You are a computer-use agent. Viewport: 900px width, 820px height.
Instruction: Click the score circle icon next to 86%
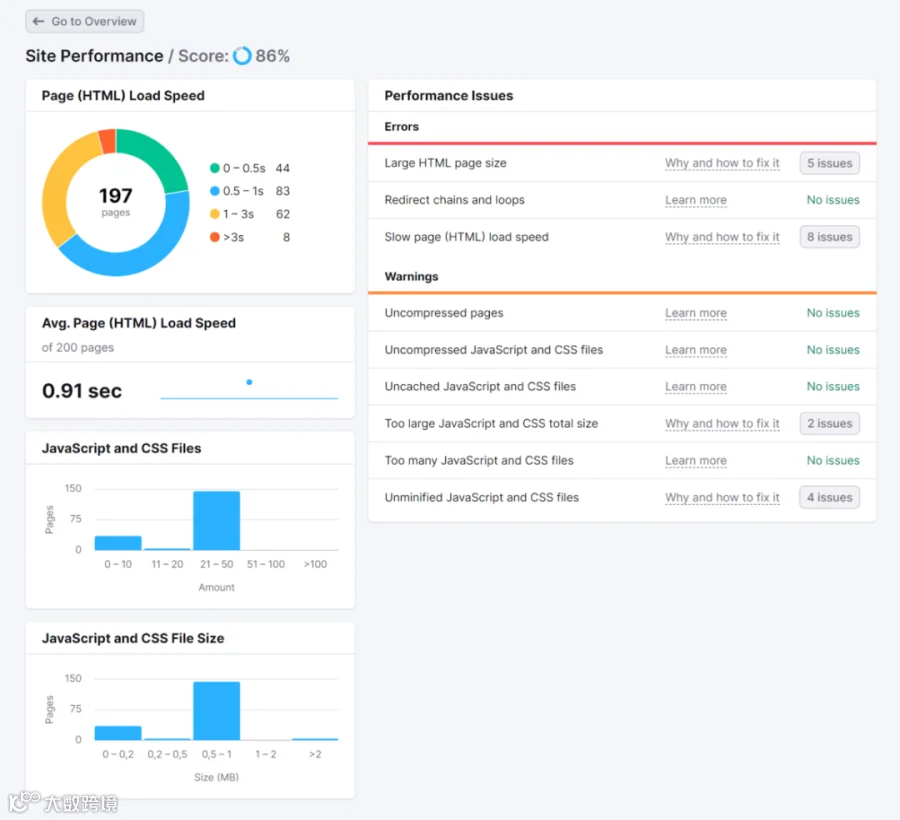[x=242, y=56]
